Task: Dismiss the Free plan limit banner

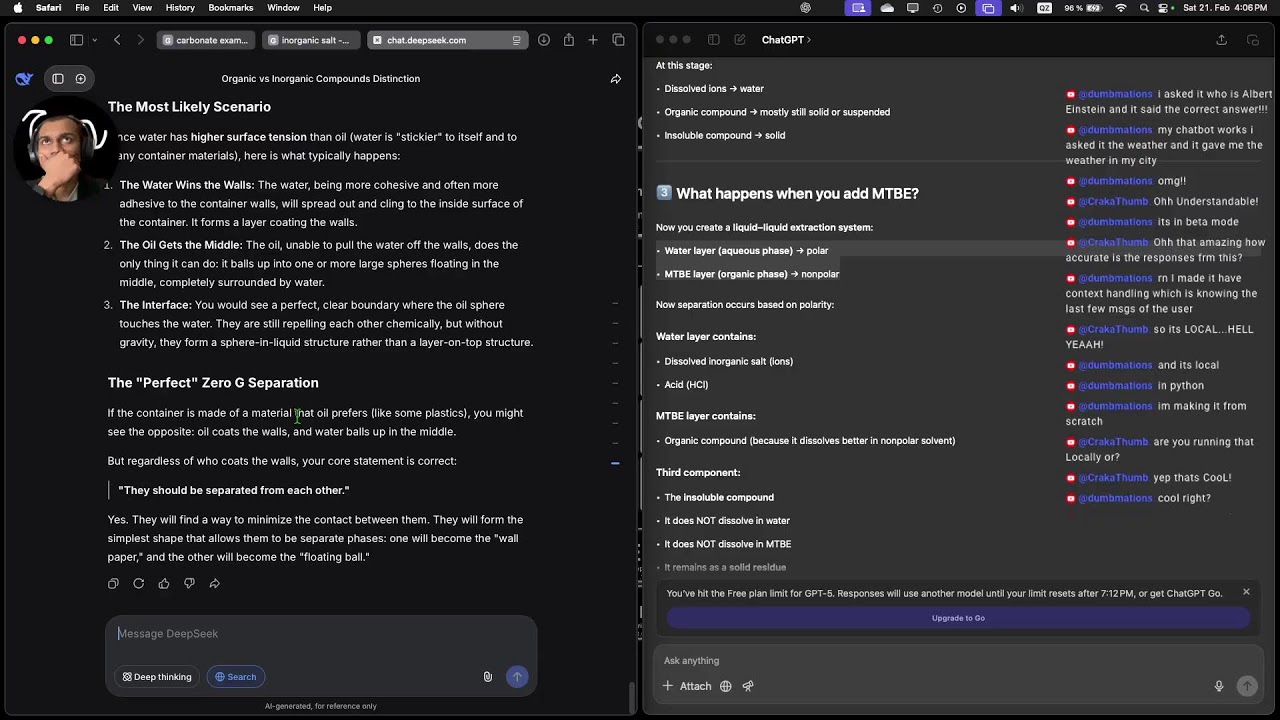Action: click(1246, 592)
